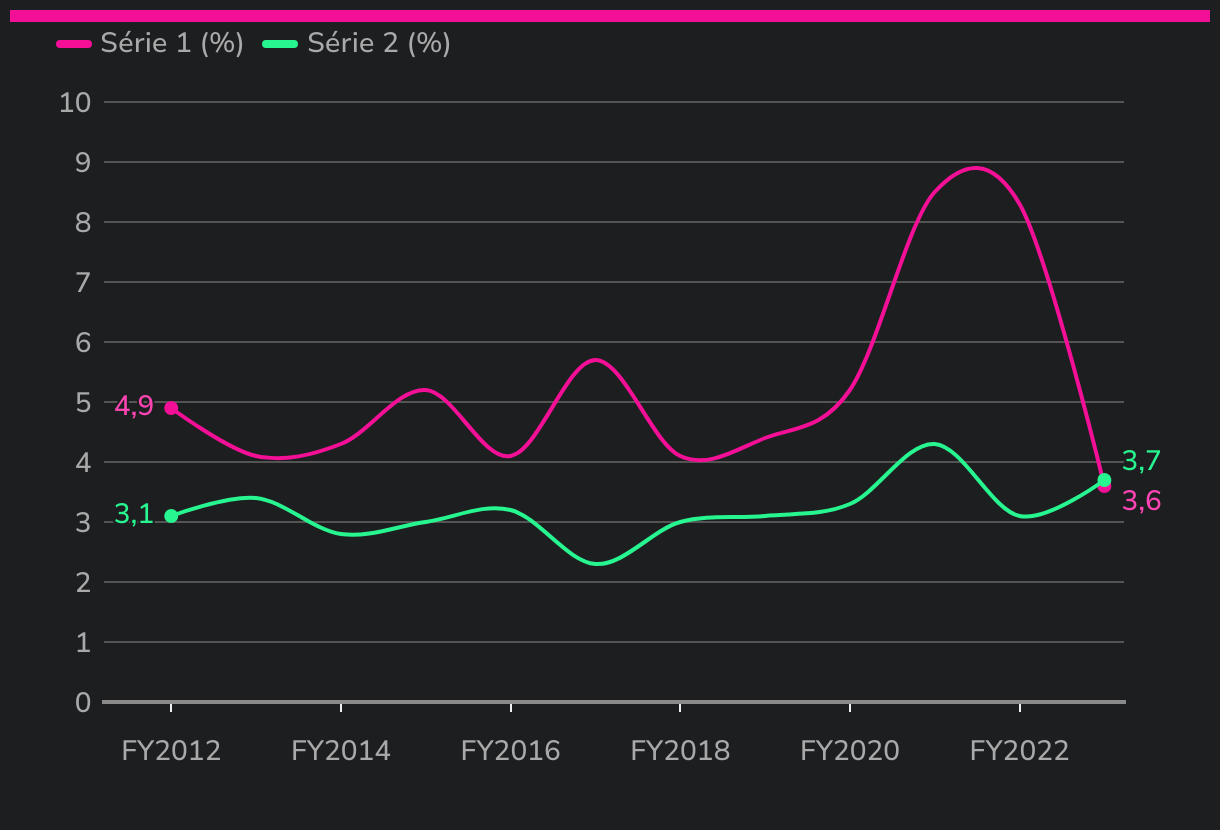Image resolution: width=1220 pixels, height=830 pixels.
Task: Click the green 3,1 data label
Action: pyautogui.click(x=134, y=514)
